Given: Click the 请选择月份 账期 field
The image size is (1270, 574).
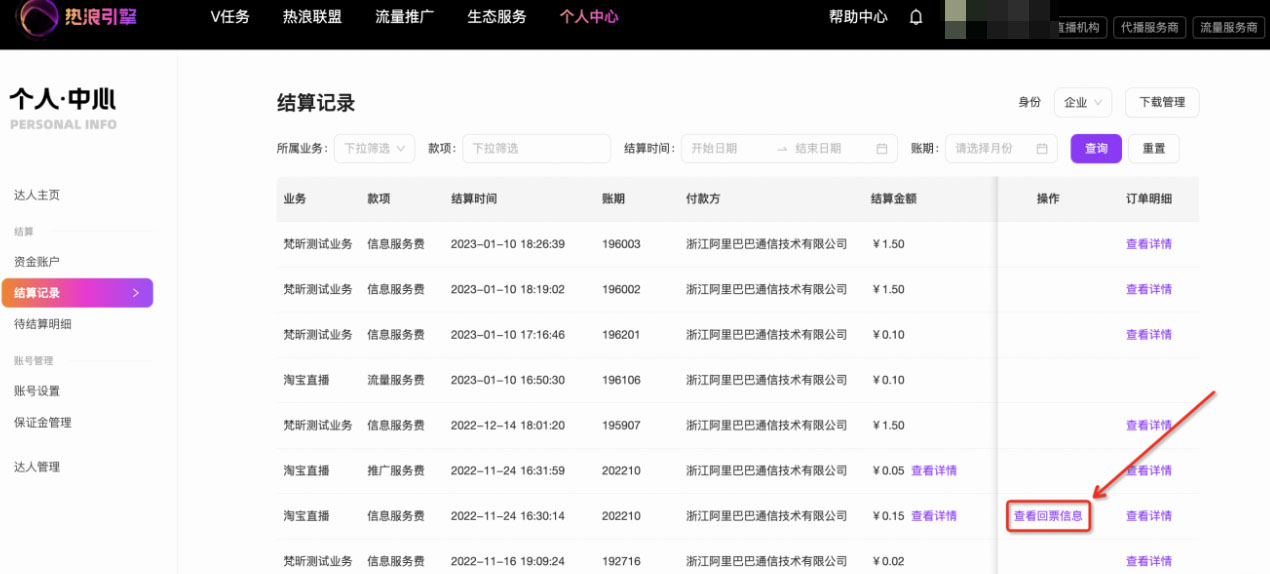Looking at the screenshot, I should (x=1001, y=149).
